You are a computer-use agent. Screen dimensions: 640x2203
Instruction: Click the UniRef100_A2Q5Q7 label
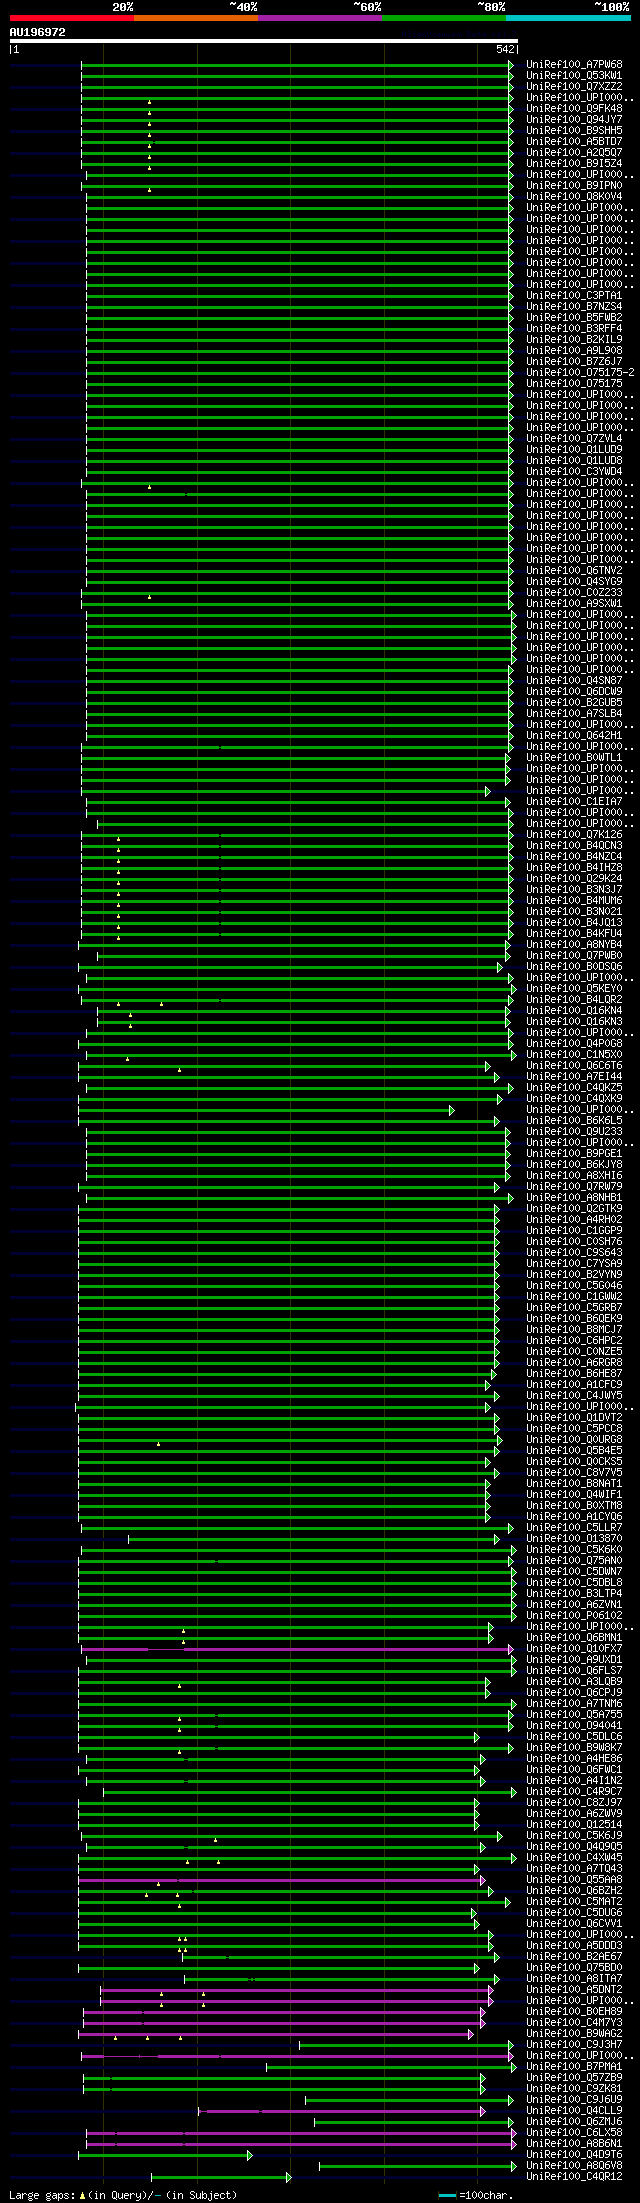tap(574, 152)
